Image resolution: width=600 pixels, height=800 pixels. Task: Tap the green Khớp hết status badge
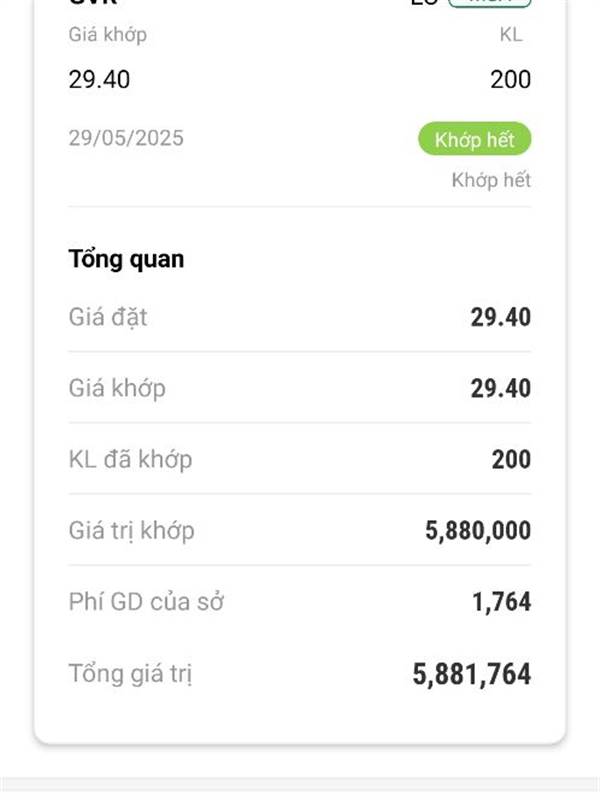coord(474,139)
